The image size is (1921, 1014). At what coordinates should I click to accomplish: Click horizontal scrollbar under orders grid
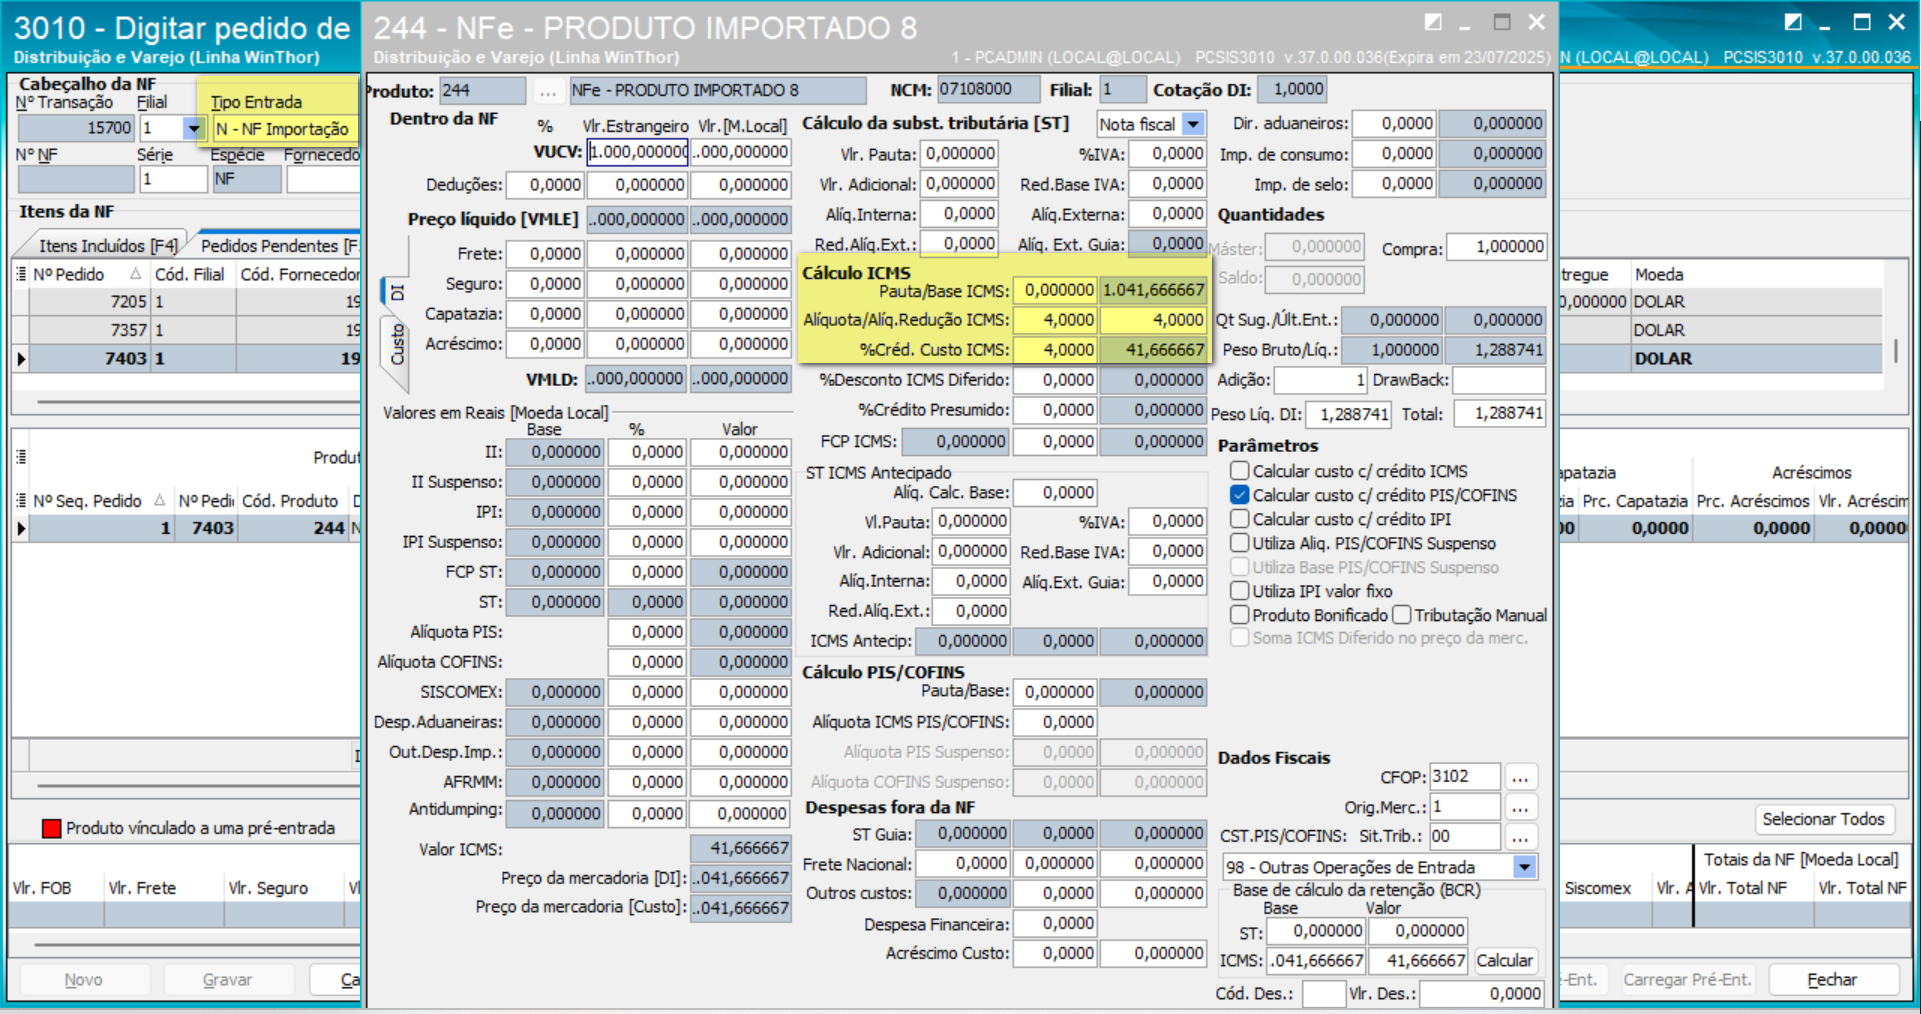click(198, 403)
